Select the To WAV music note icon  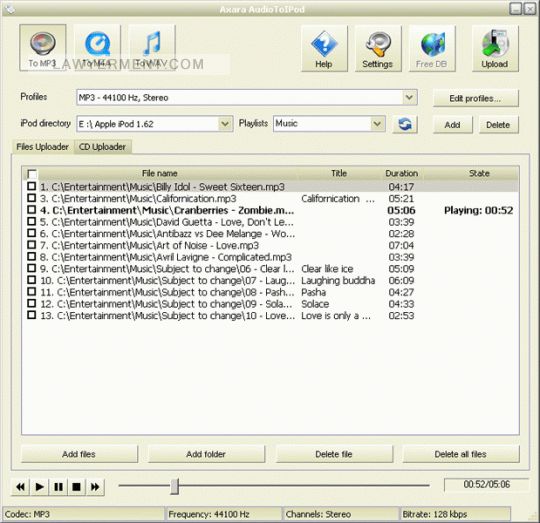click(152, 48)
